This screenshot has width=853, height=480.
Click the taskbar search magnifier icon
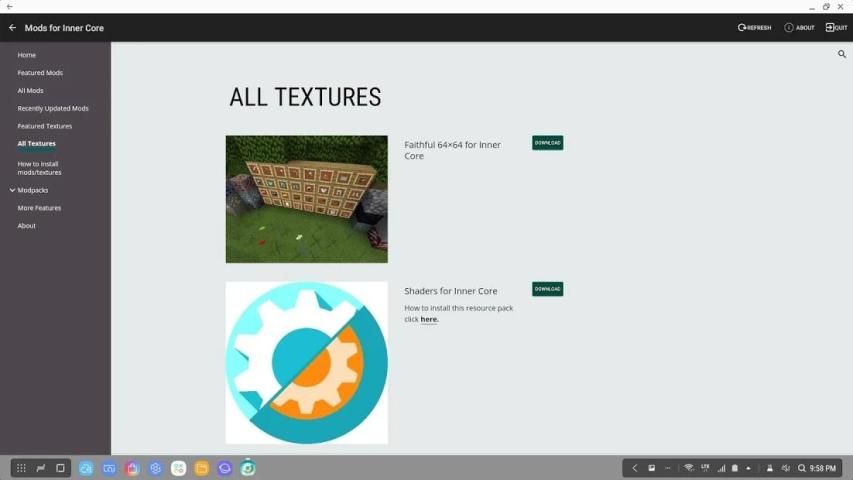[802, 468]
